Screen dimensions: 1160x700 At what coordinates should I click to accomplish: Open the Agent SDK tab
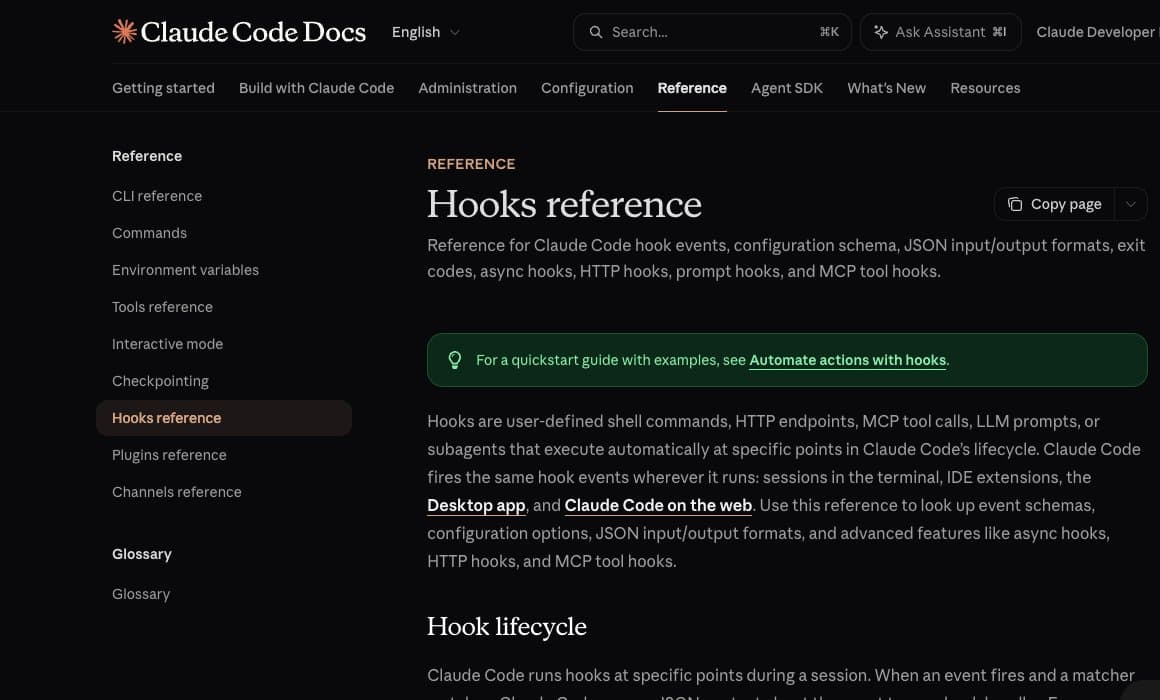coord(787,88)
